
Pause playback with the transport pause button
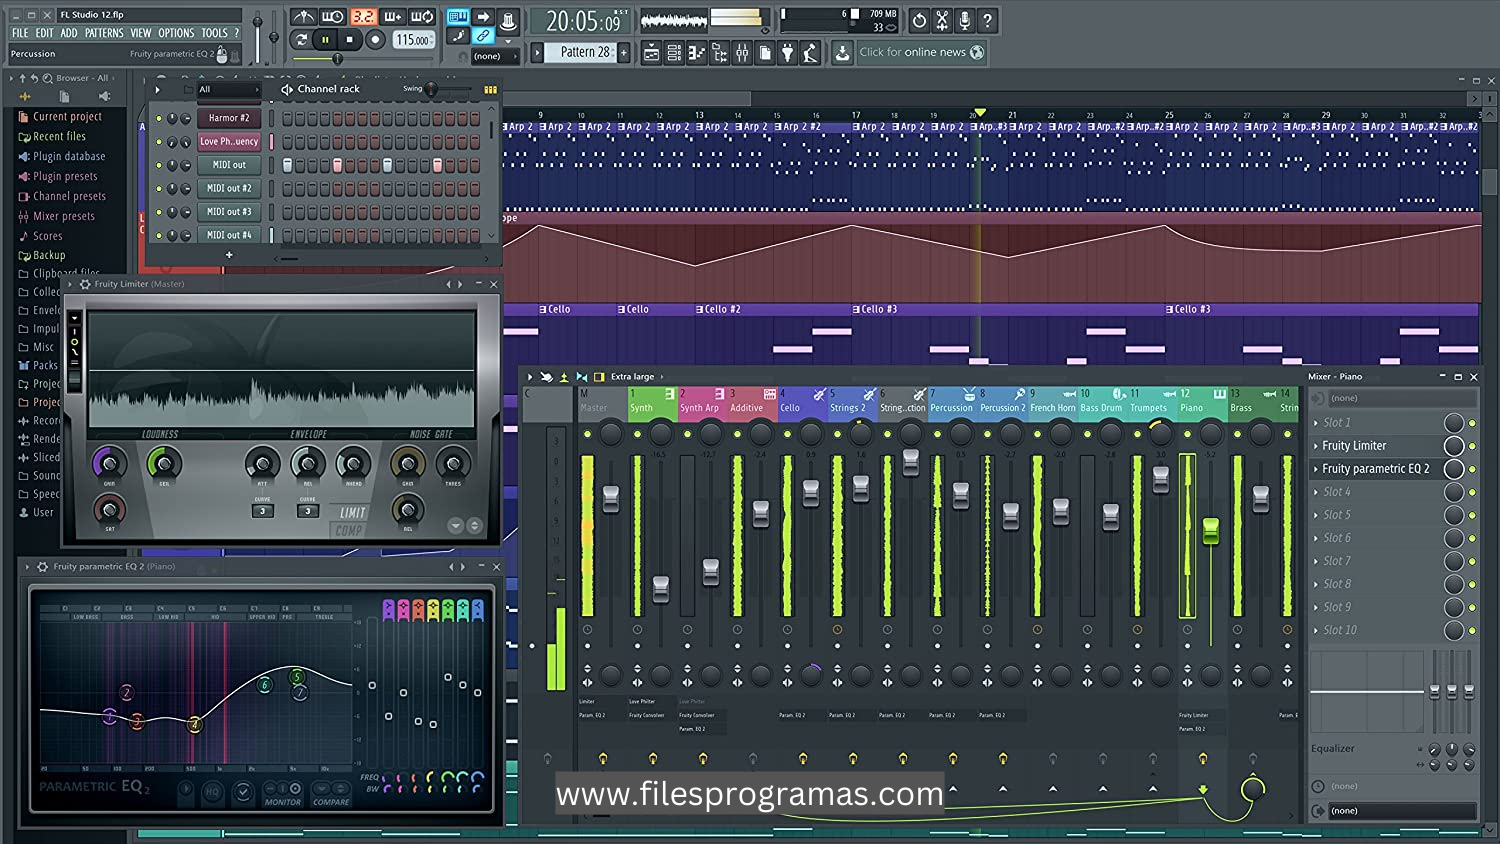[x=325, y=40]
